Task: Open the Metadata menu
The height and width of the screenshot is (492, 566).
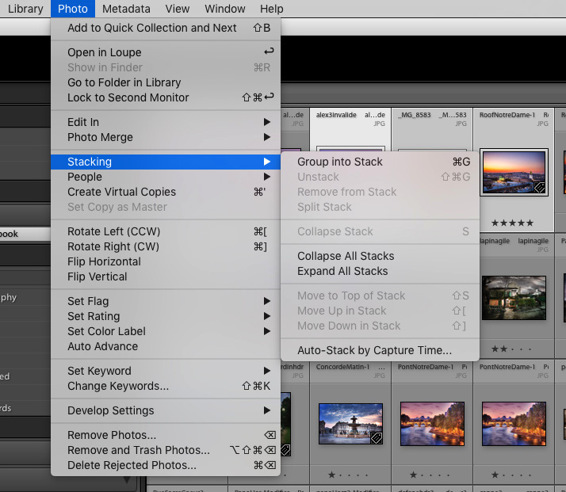Action: pos(126,8)
